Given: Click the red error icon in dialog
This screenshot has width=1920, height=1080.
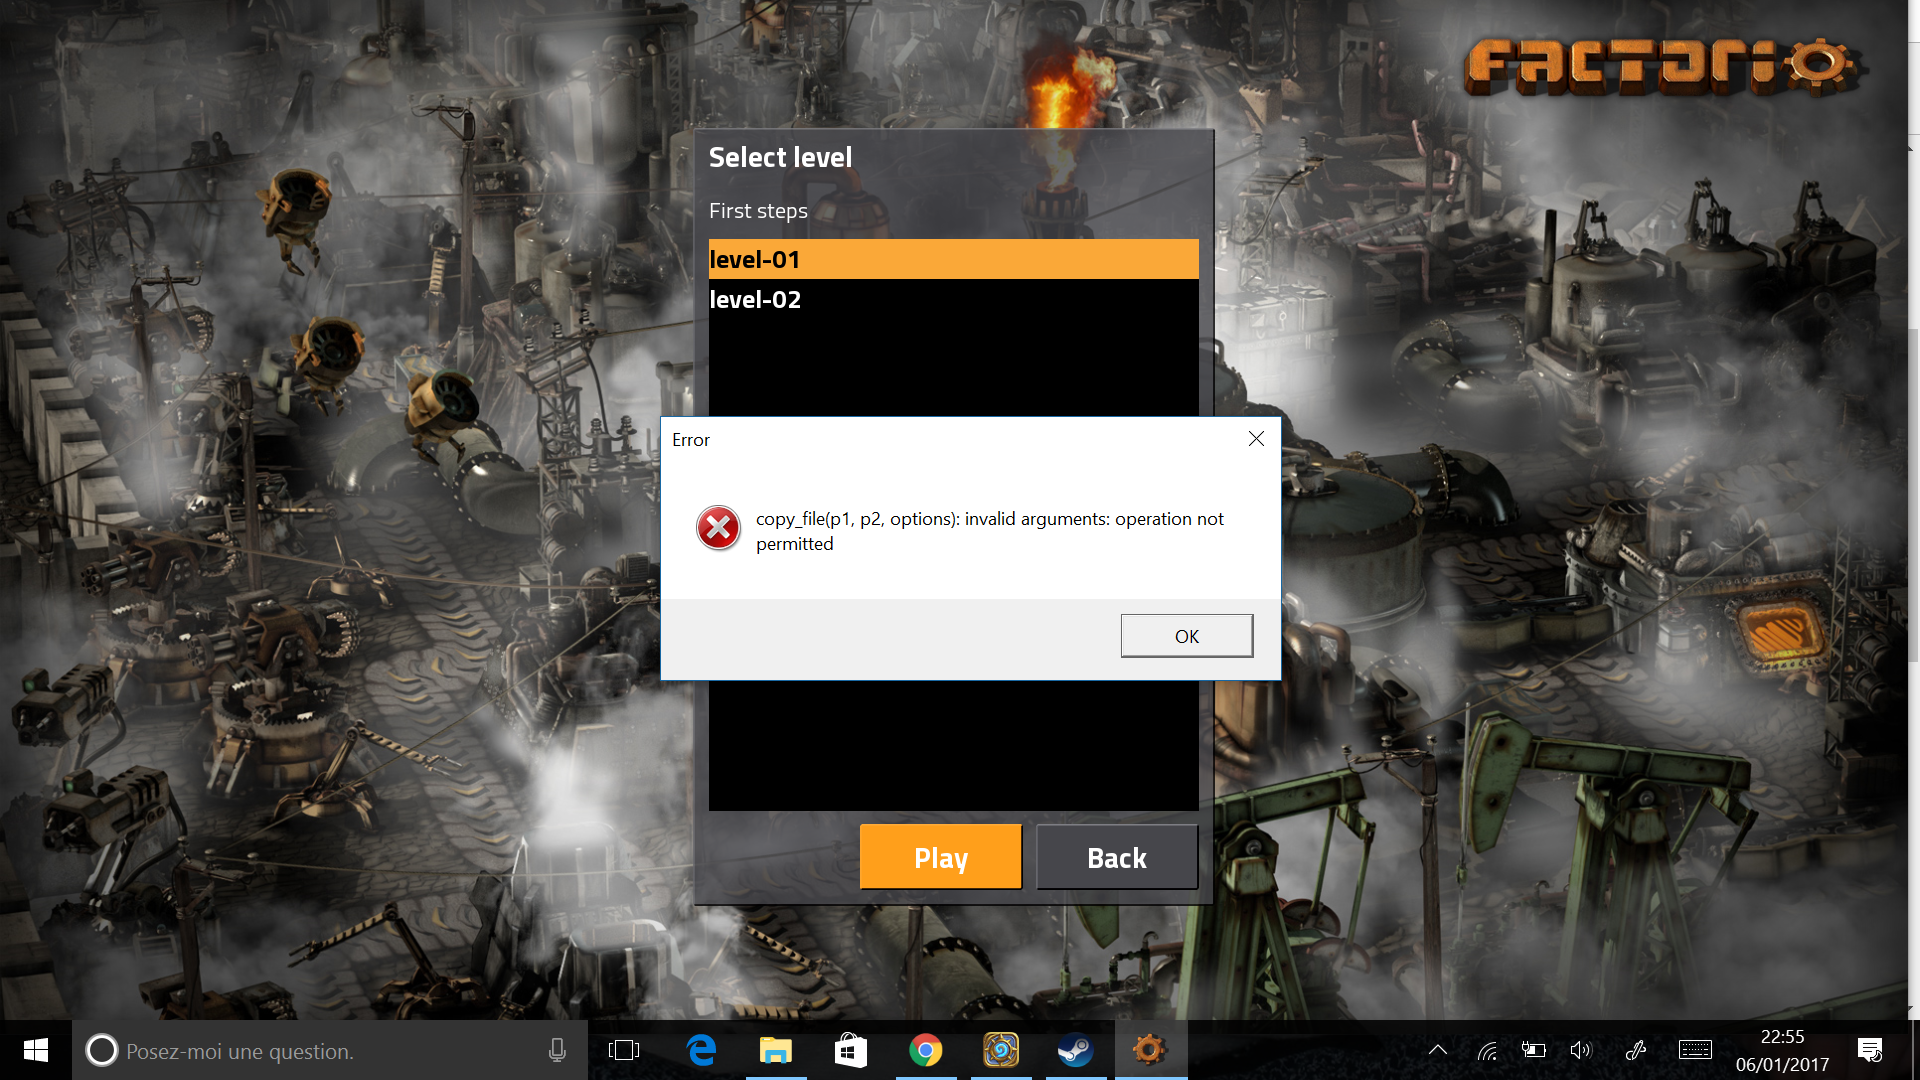Looking at the screenshot, I should tap(718, 528).
